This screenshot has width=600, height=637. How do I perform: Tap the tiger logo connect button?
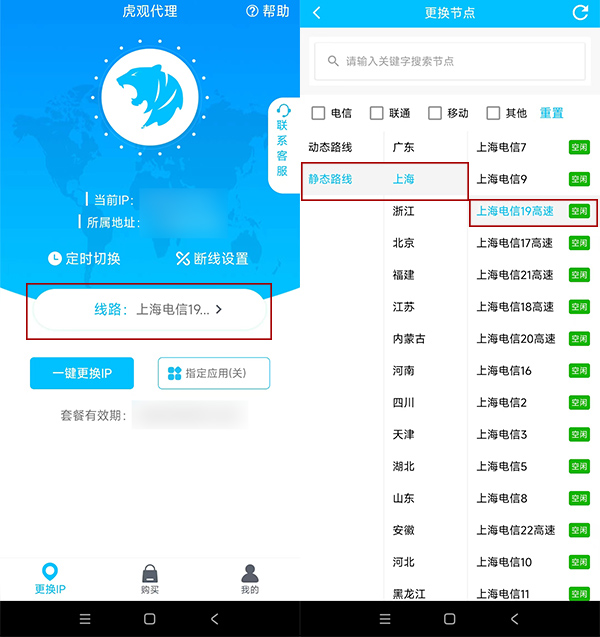150,98
